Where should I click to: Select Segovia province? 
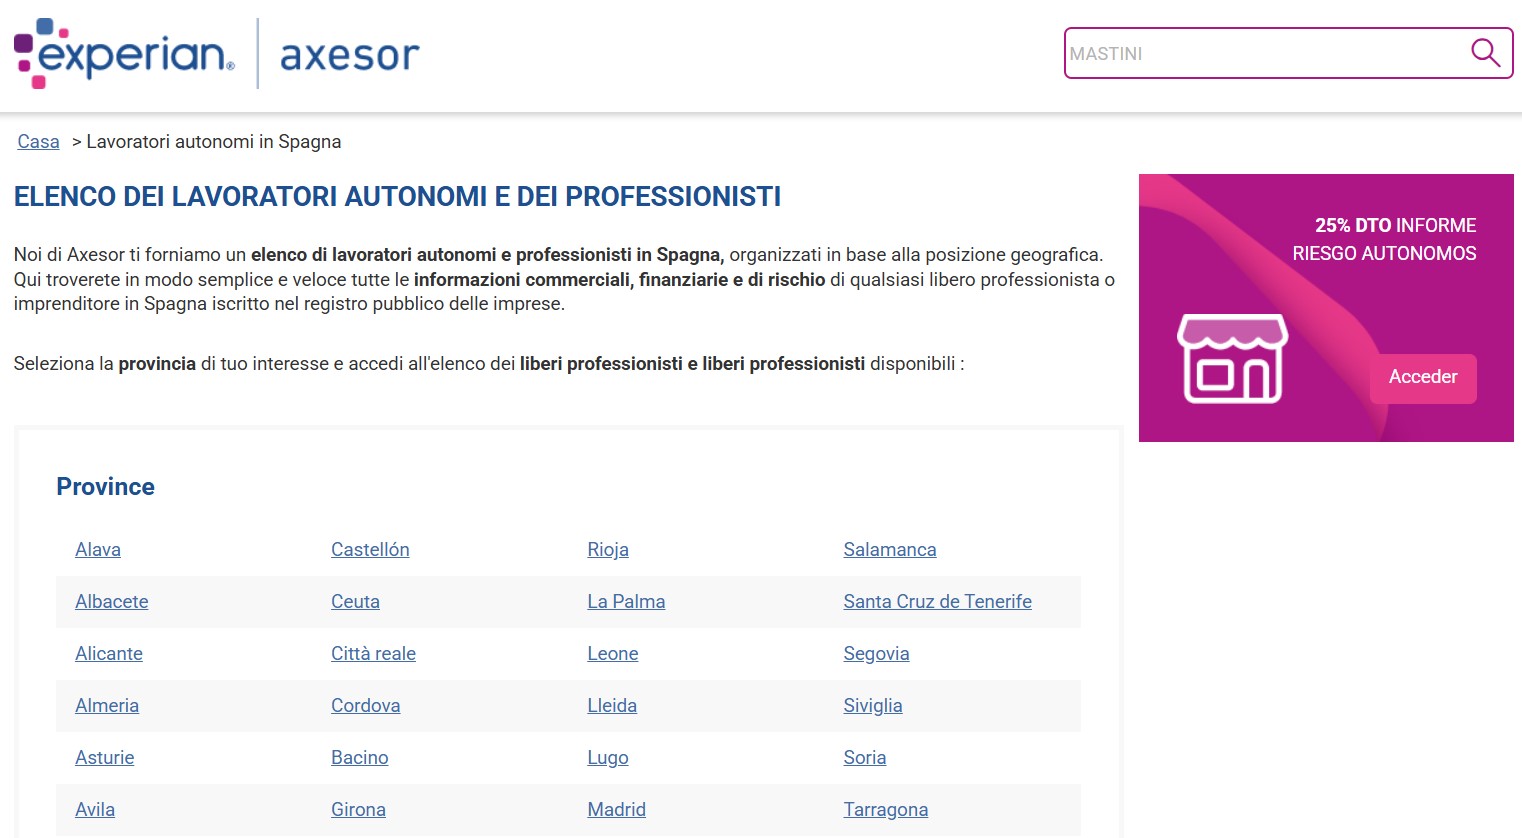point(876,654)
